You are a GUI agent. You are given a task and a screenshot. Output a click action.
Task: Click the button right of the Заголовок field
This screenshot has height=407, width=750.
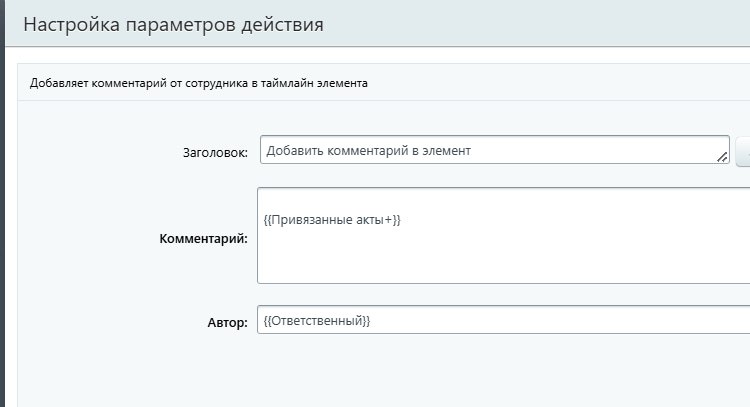743,151
